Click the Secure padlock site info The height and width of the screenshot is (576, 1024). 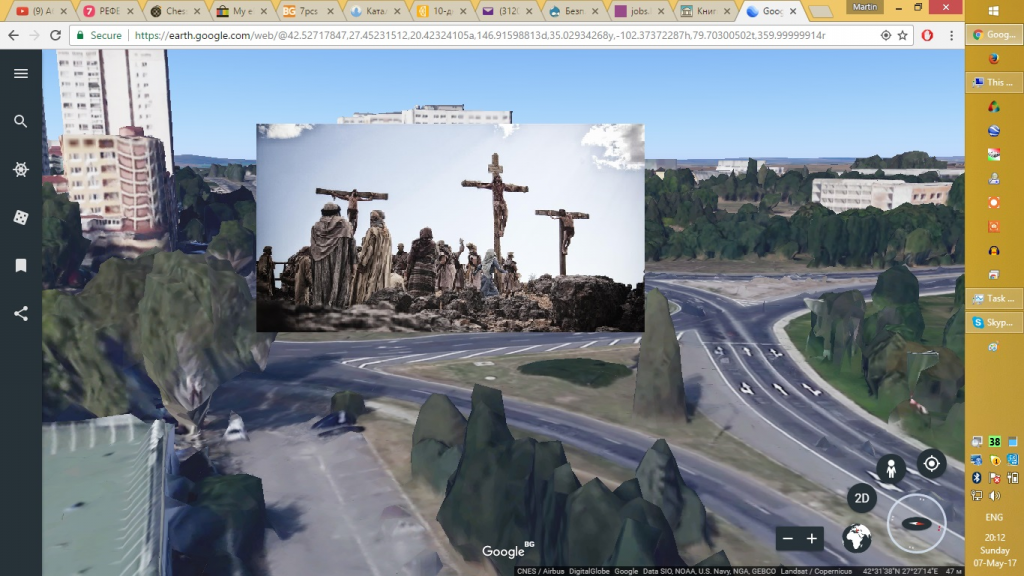tap(99, 35)
